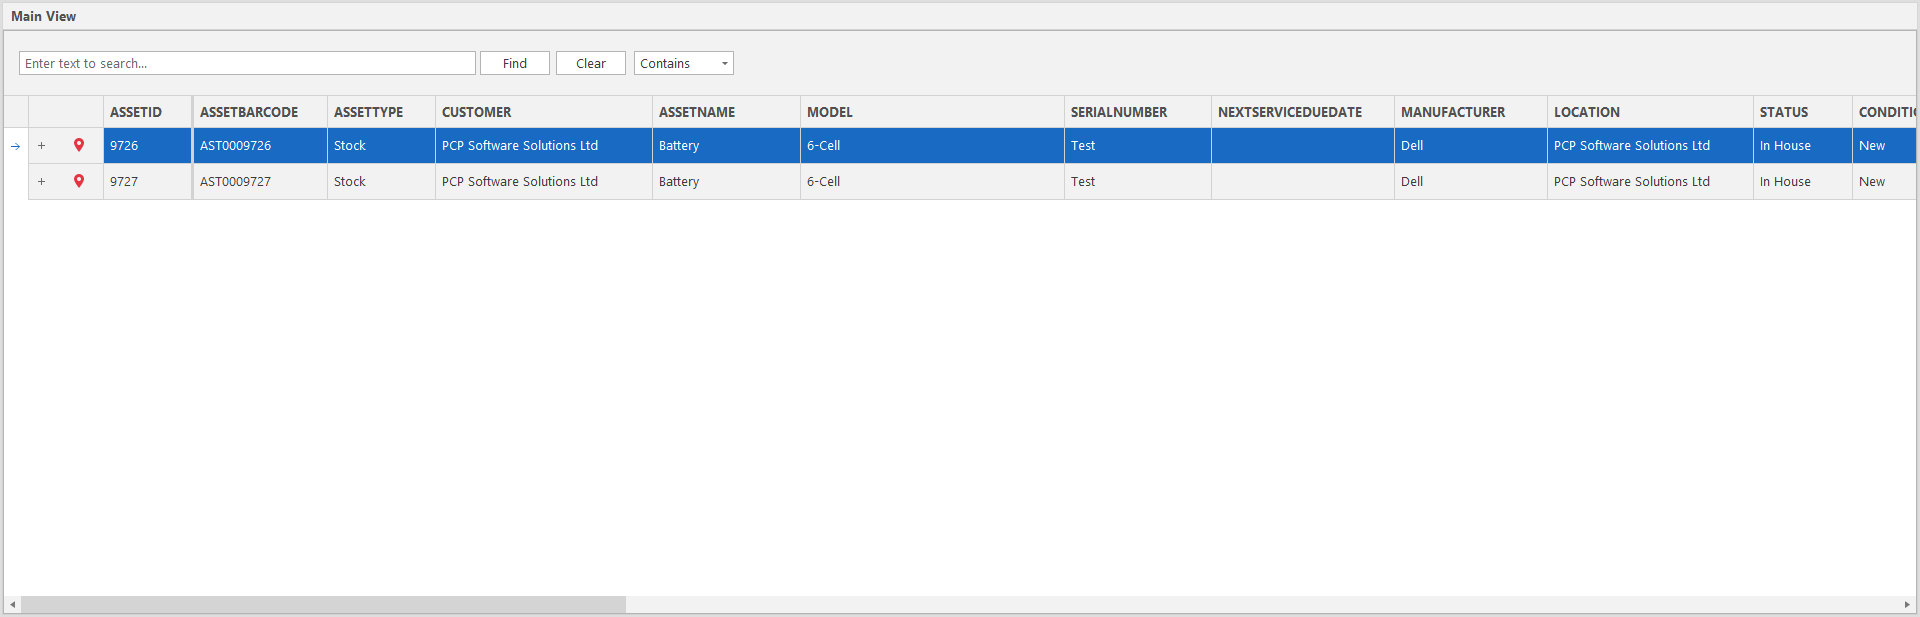
Task: Sort by SERIALNUMBER column header
Action: (1138, 112)
